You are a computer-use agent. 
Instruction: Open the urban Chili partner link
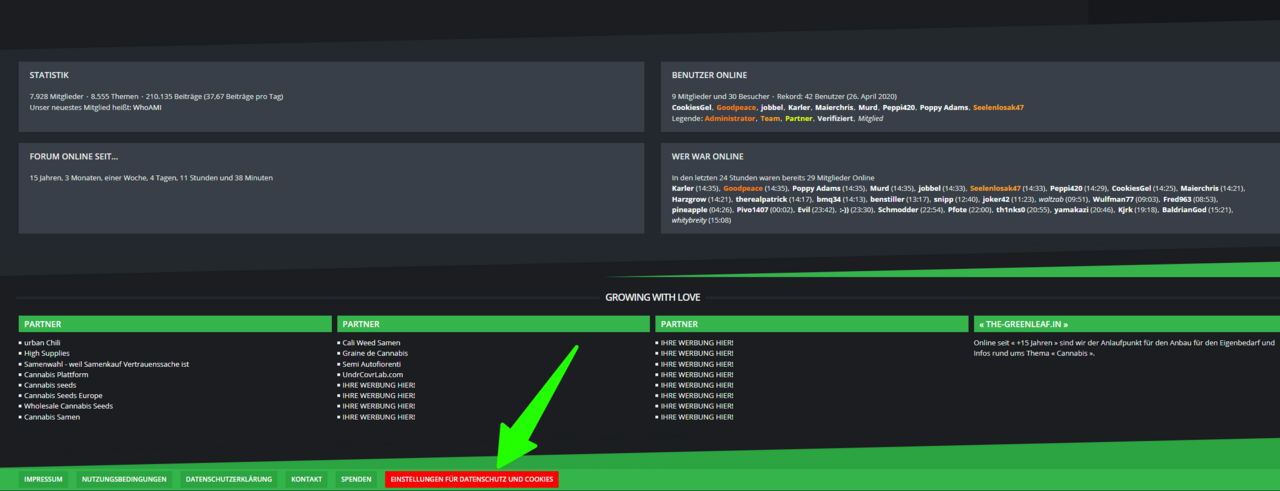coord(45,342)
